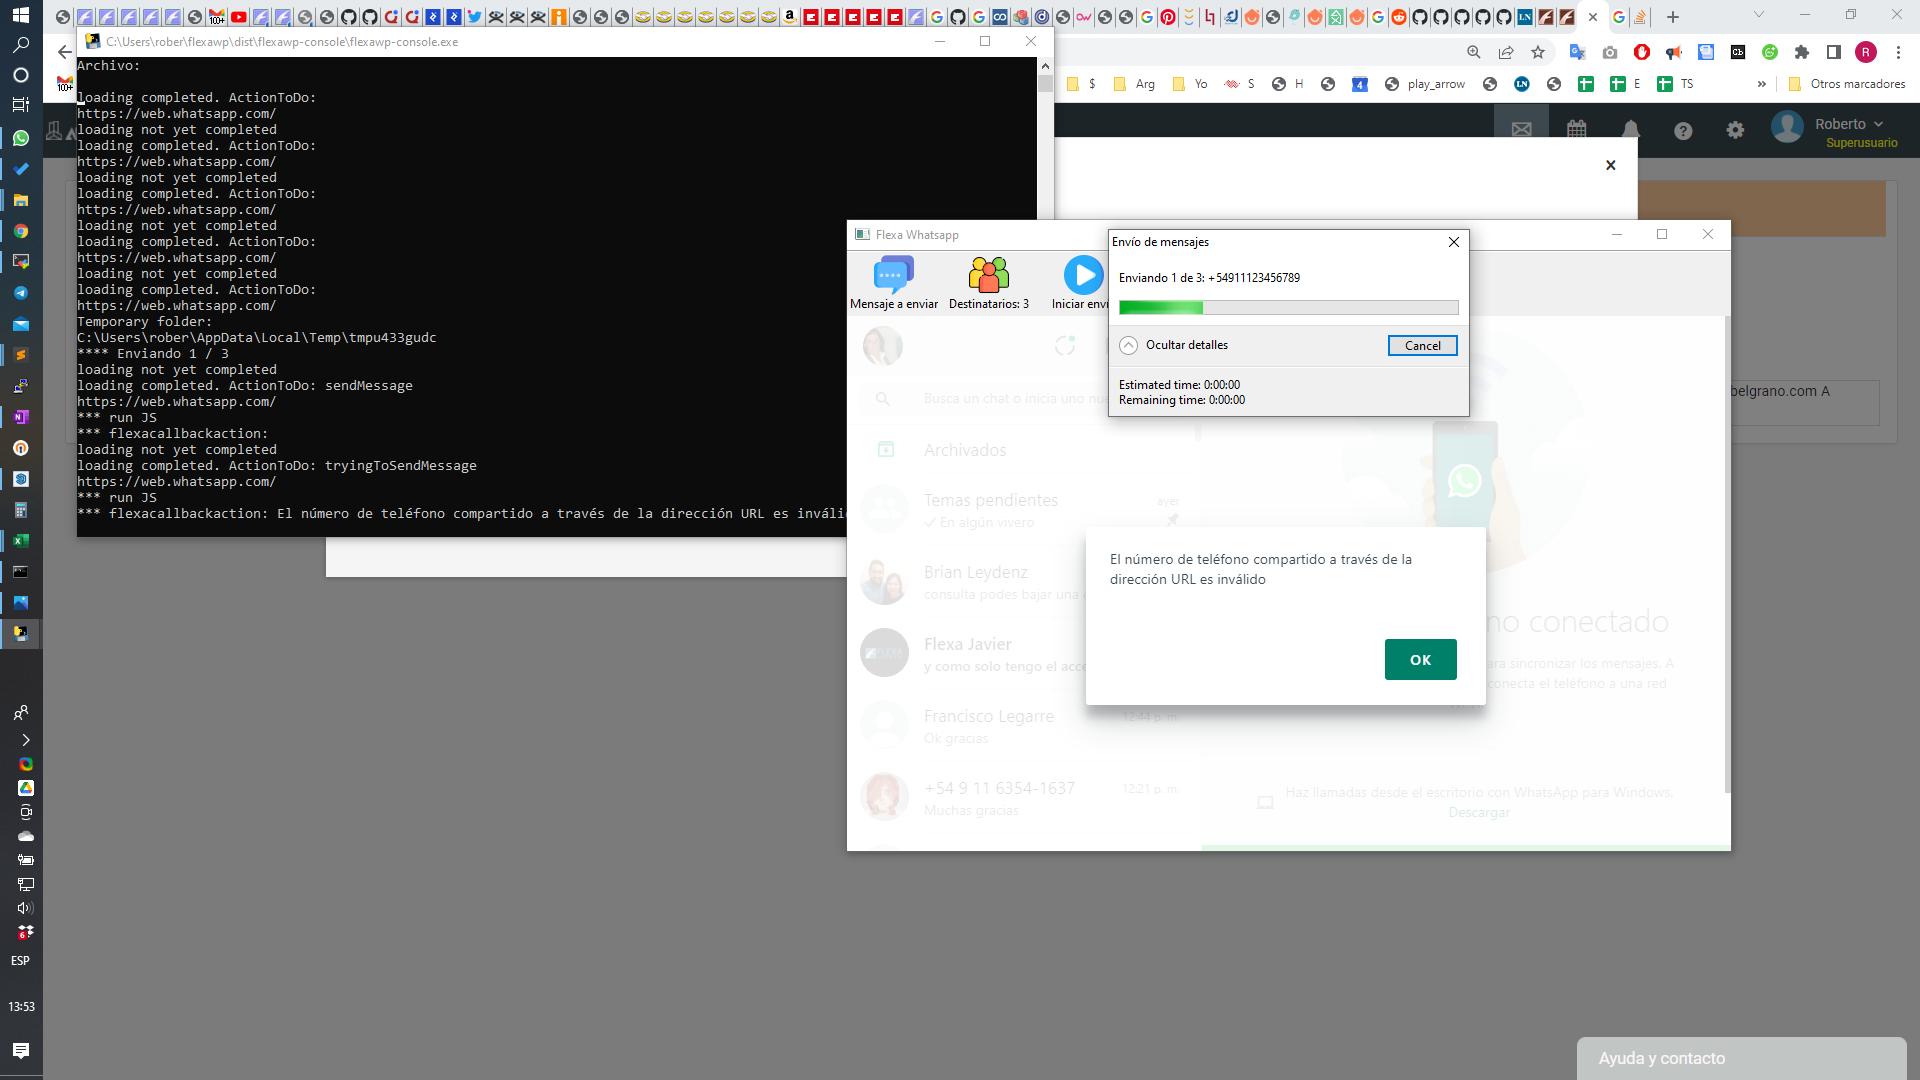The width and height of the screenshot is (1920, 1080).
Task: Close the white web page modal with X
Action: tap(1610, 165)
